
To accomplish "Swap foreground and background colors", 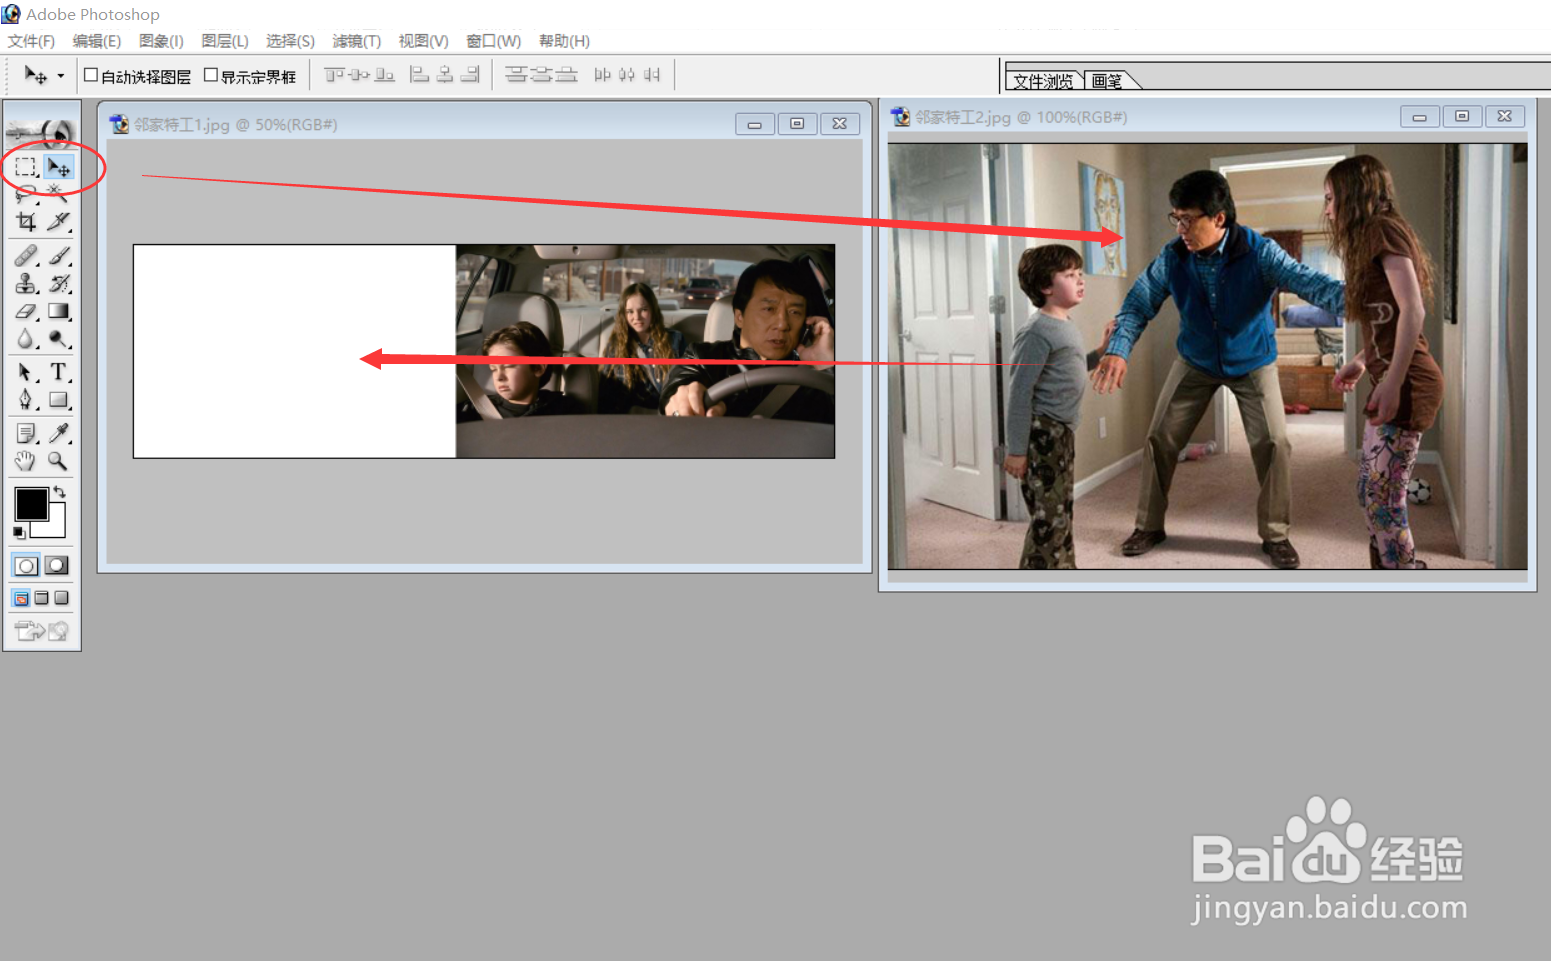I will [x=60, y=492].
